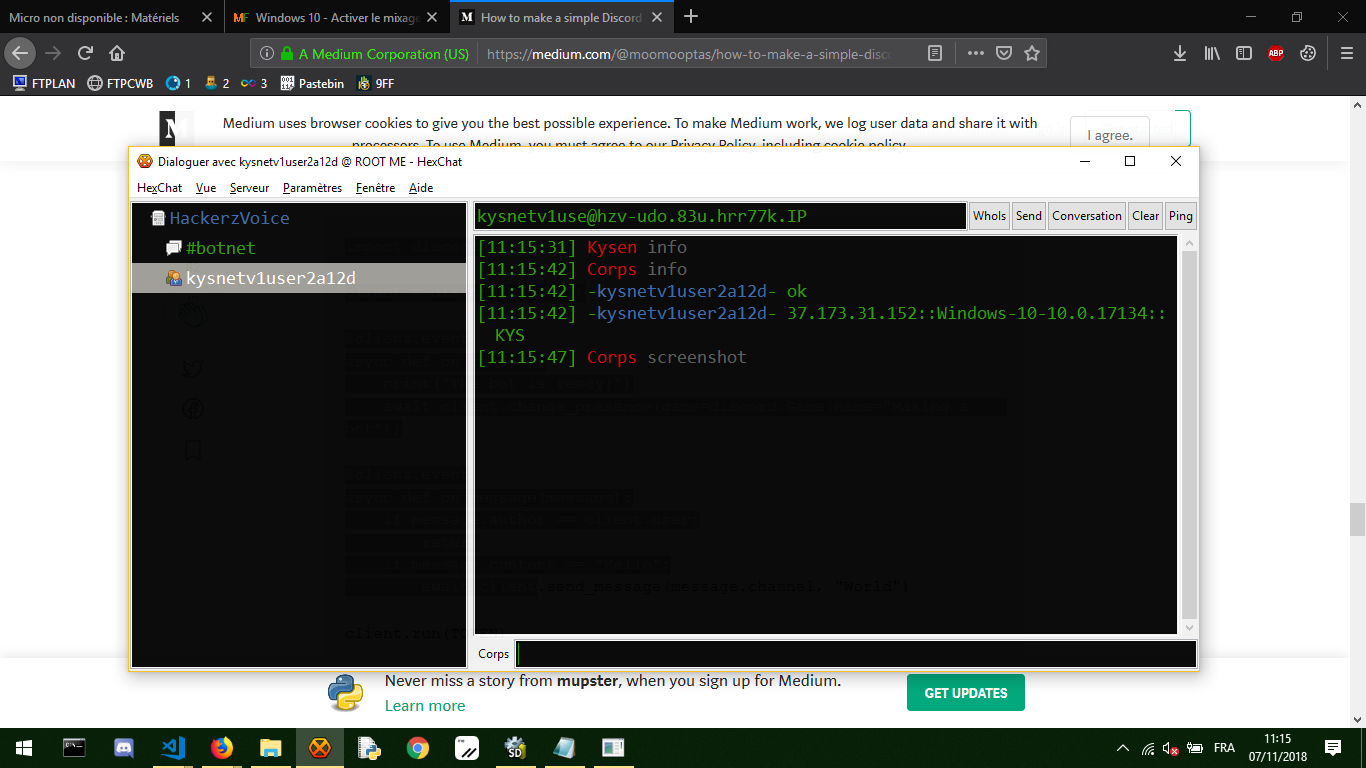
Task: Toggle reader view in Firefox address bar
Action: coord(934,54)
